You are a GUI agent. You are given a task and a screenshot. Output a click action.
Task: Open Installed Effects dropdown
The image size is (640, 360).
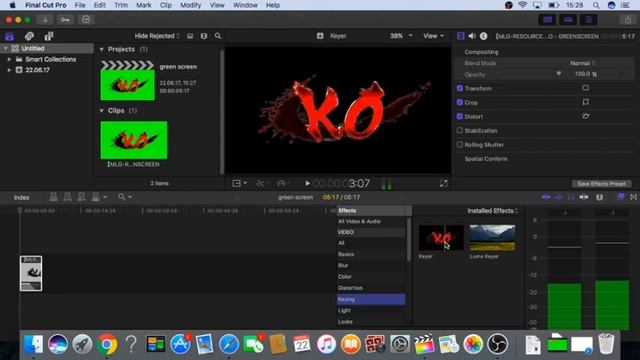pos(493,211)
